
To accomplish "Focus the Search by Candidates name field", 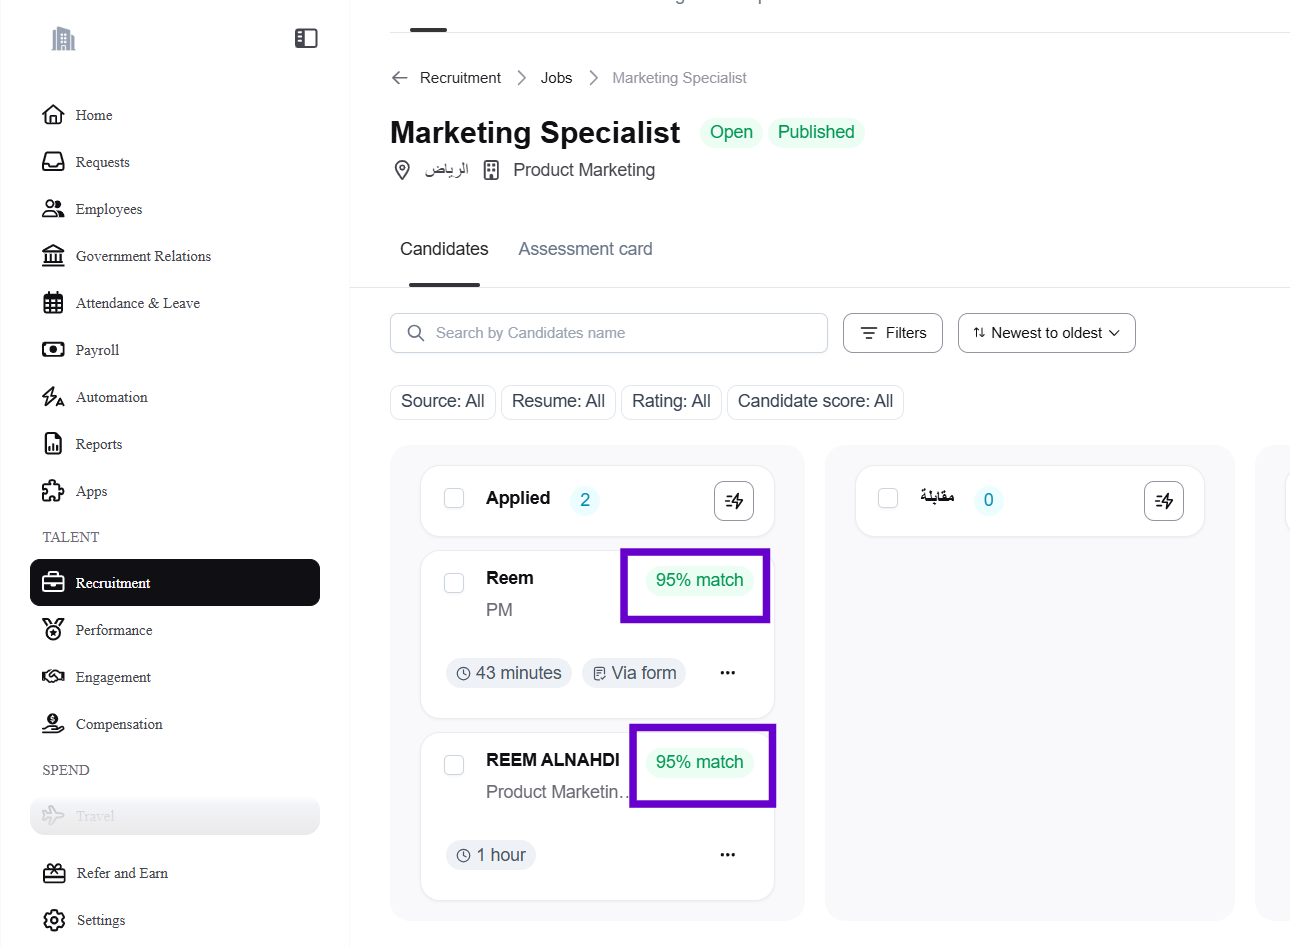I will point(620,333).
